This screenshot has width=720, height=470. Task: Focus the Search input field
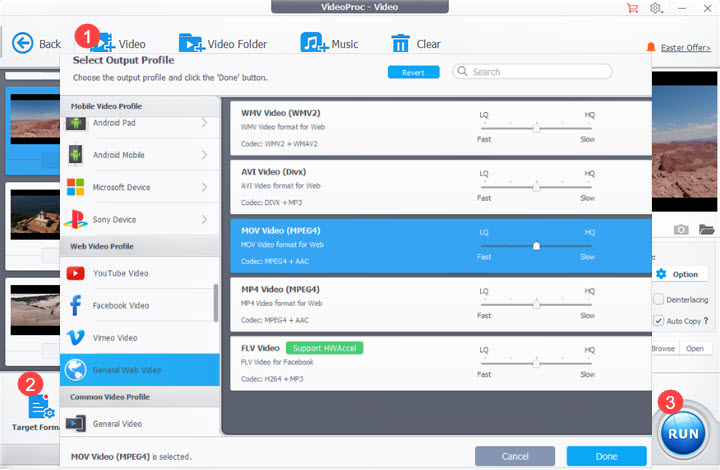pos(532,72)
